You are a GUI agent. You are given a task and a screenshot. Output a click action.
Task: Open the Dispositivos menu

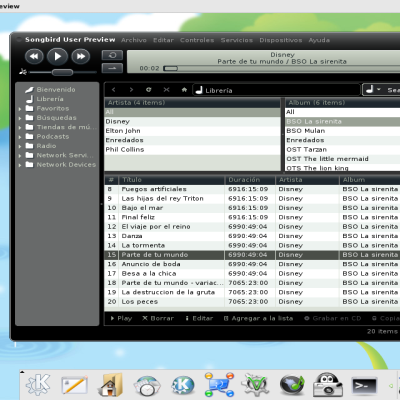pyautogui.click(x=281, y=40)
